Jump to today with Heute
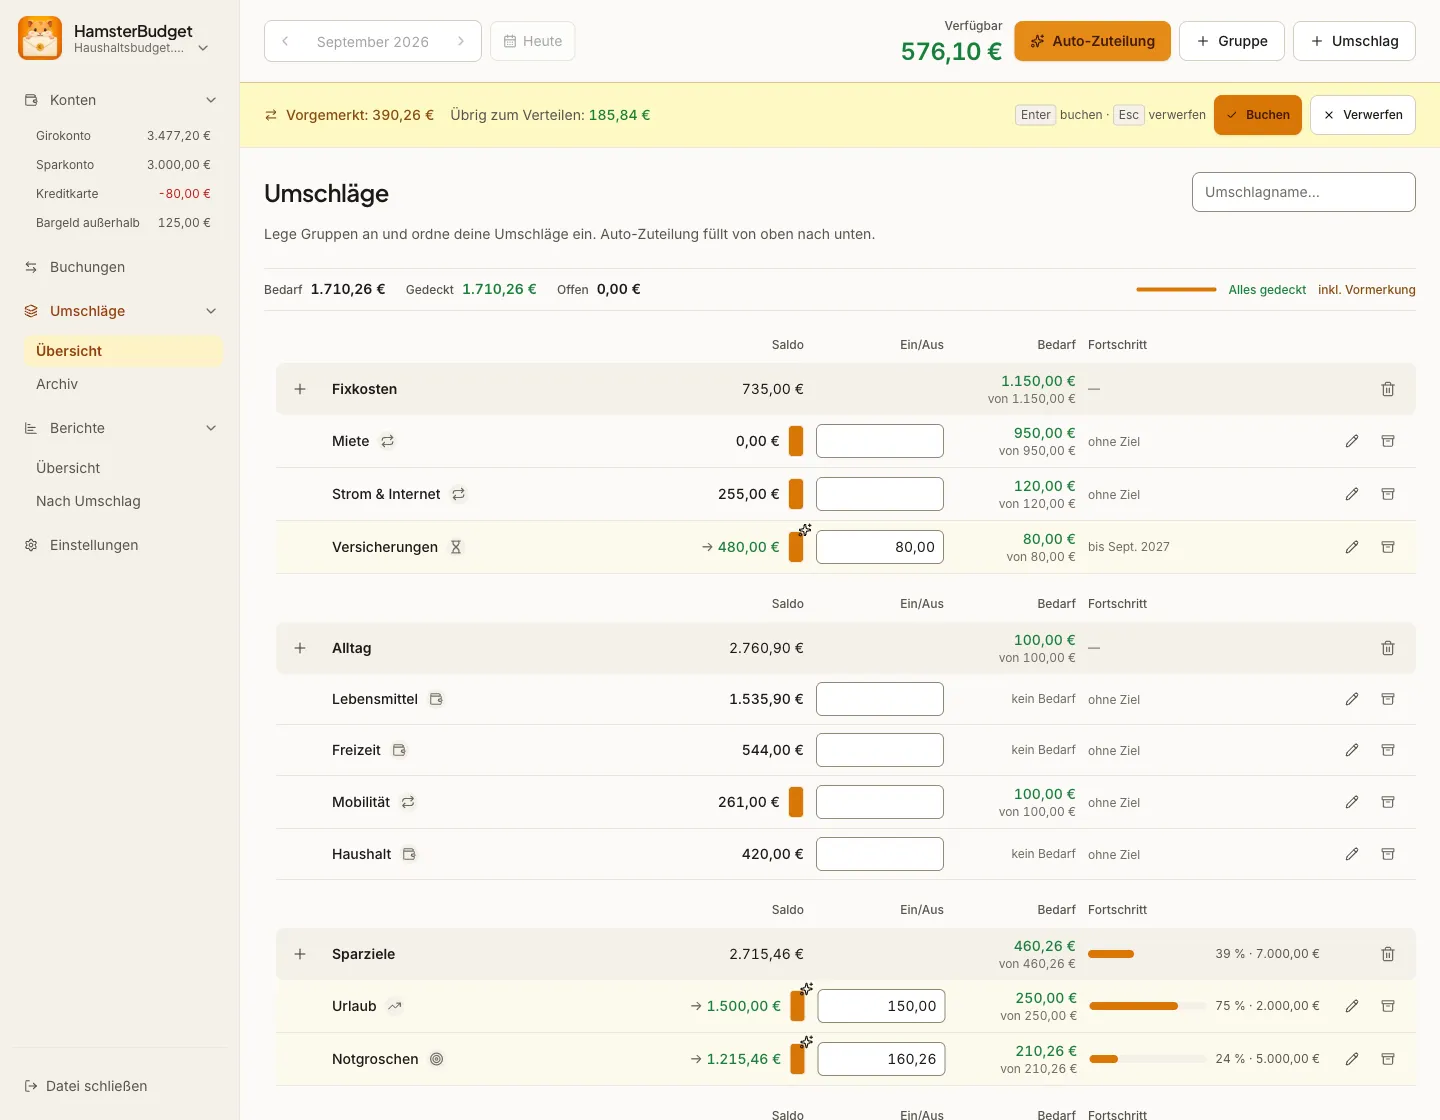This screenshot has height=1120, width=1440. pos(533,41)
